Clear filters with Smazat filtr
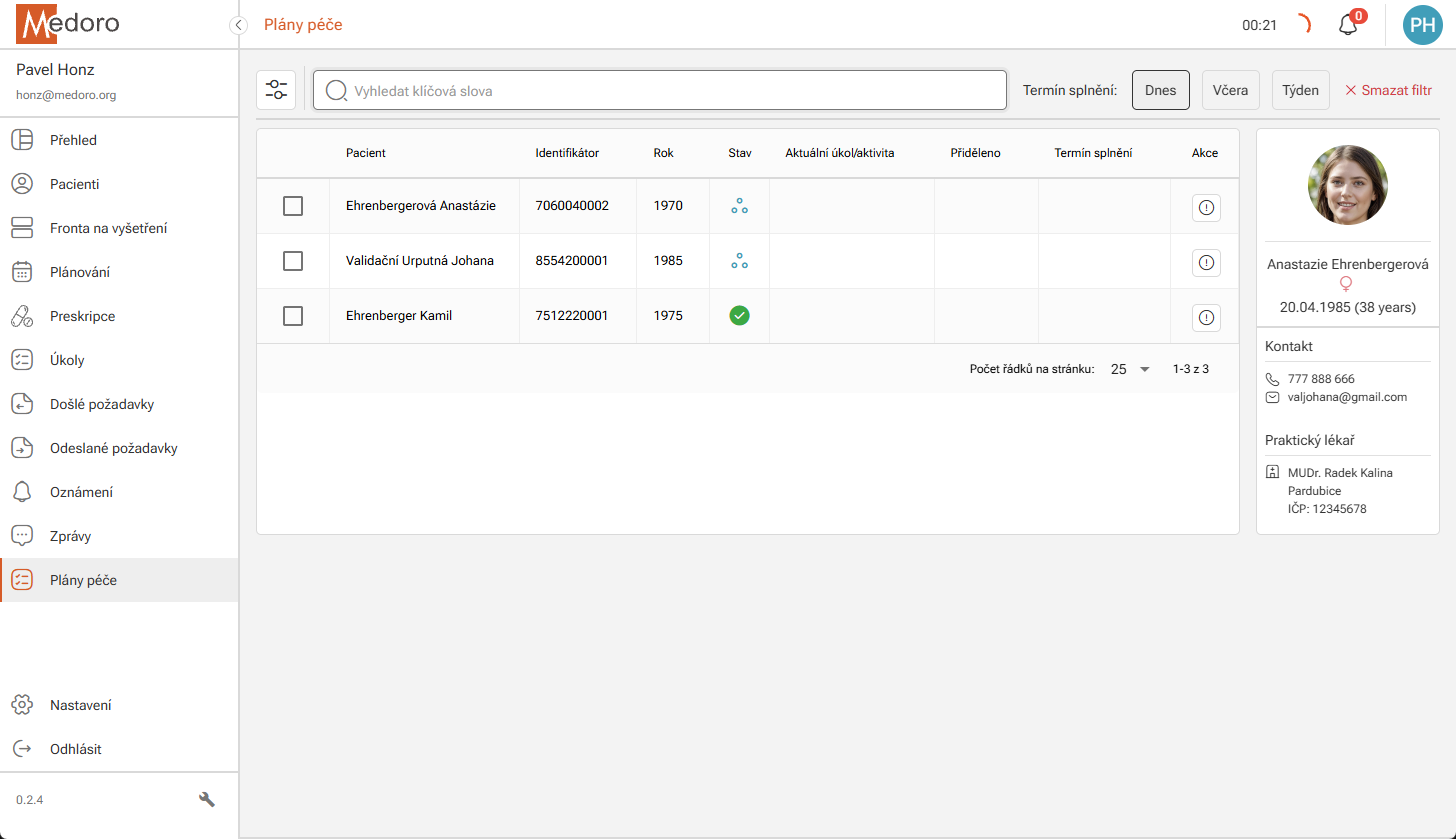This screenshot has height=839, width=1456. (1388, 90)
